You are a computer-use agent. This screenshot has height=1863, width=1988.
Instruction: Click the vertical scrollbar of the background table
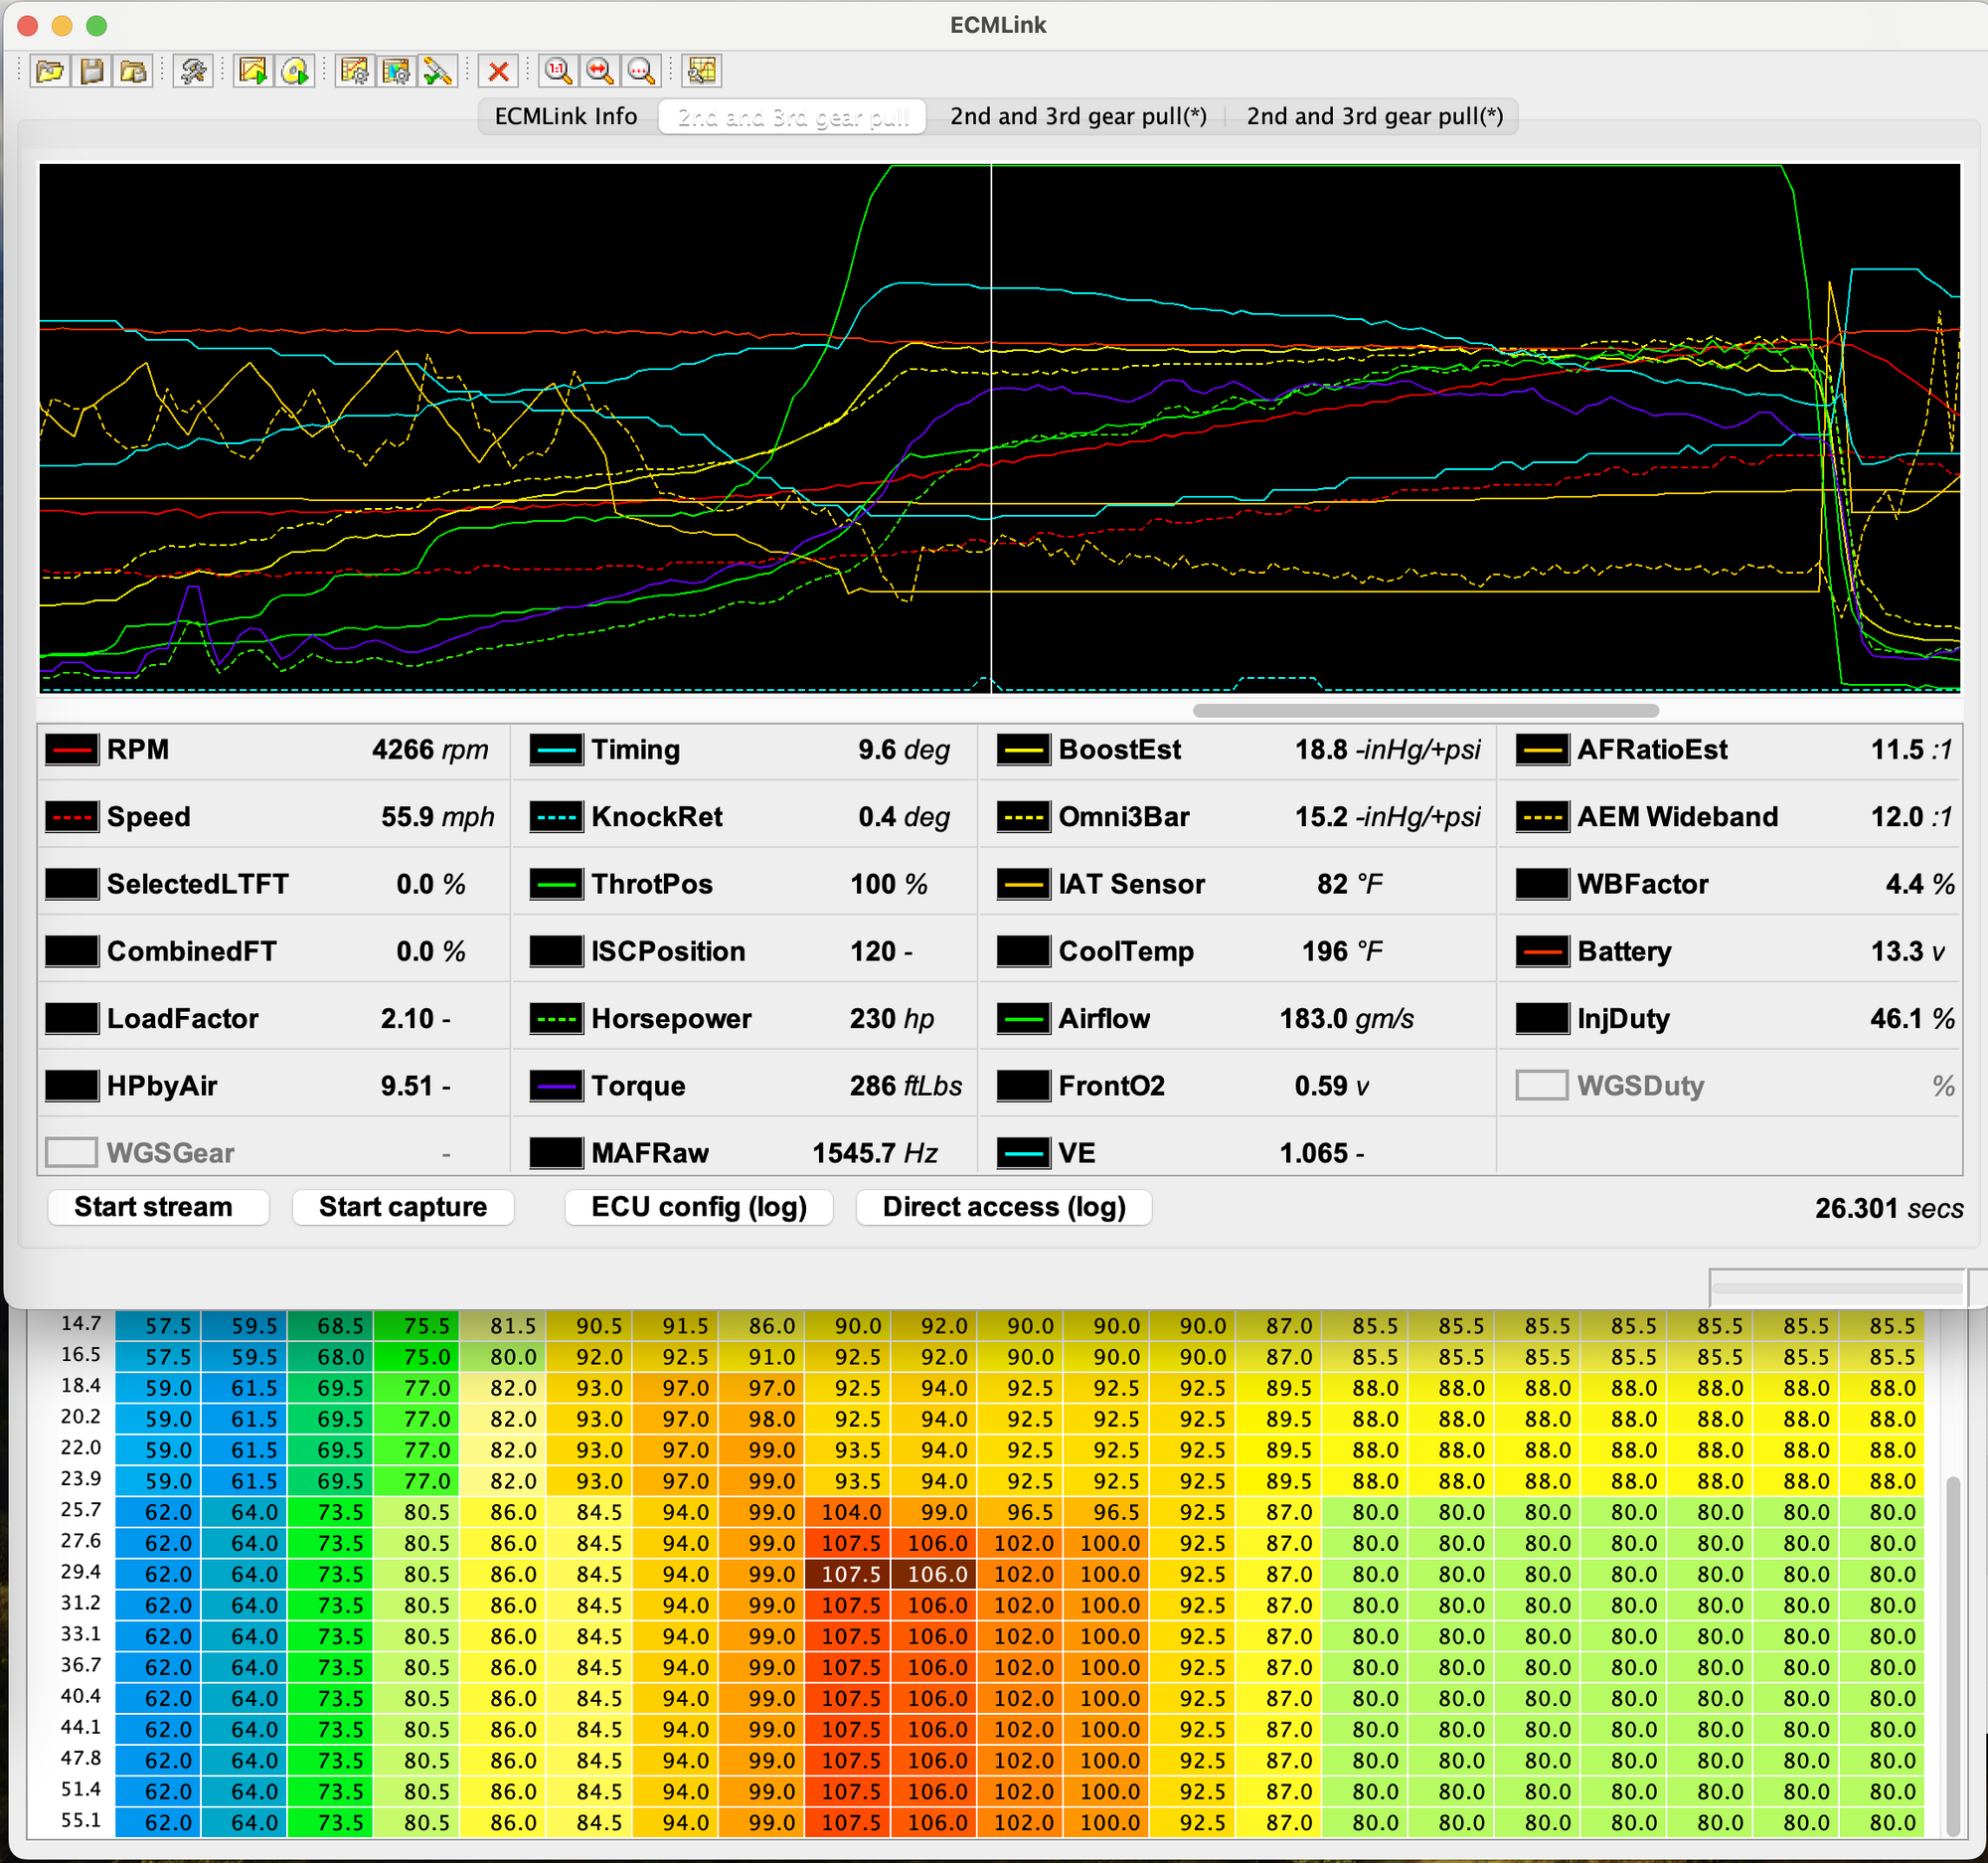click(x=1953, y=1655)
